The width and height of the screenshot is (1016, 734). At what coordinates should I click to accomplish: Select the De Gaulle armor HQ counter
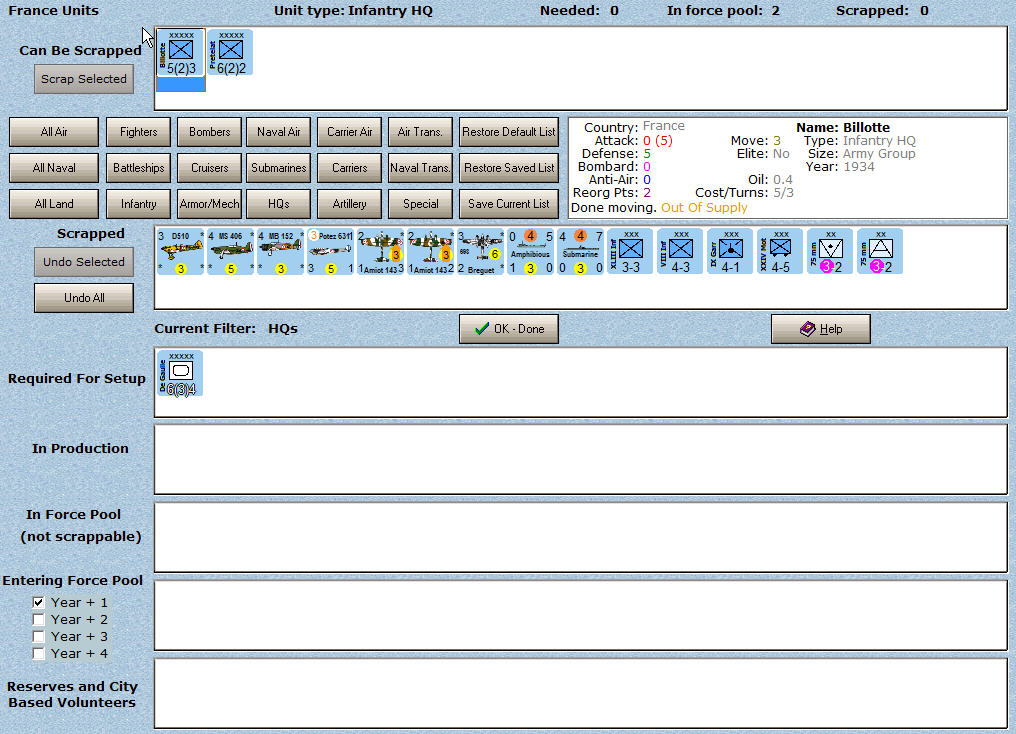click(180, 374)
